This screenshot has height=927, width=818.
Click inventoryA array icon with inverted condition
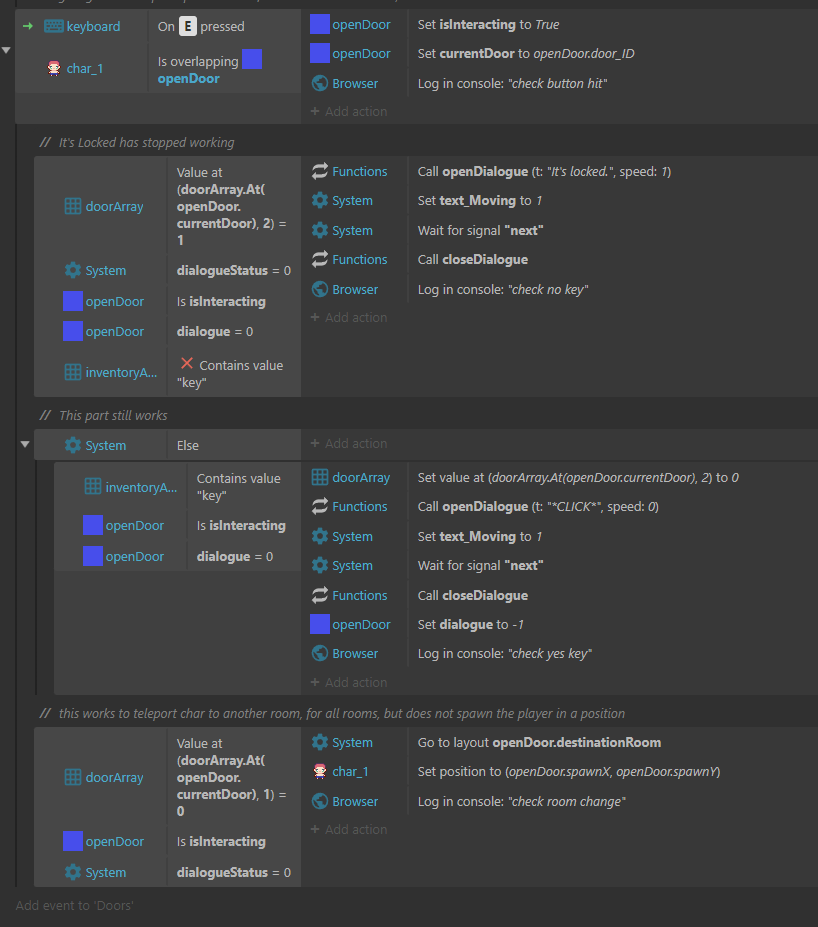[73, 372]
